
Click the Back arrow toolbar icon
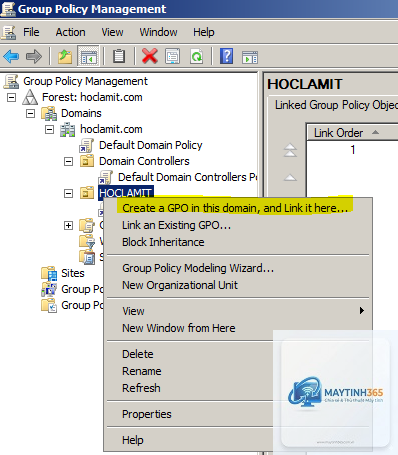pyautogui.click(x=11, y=56)
